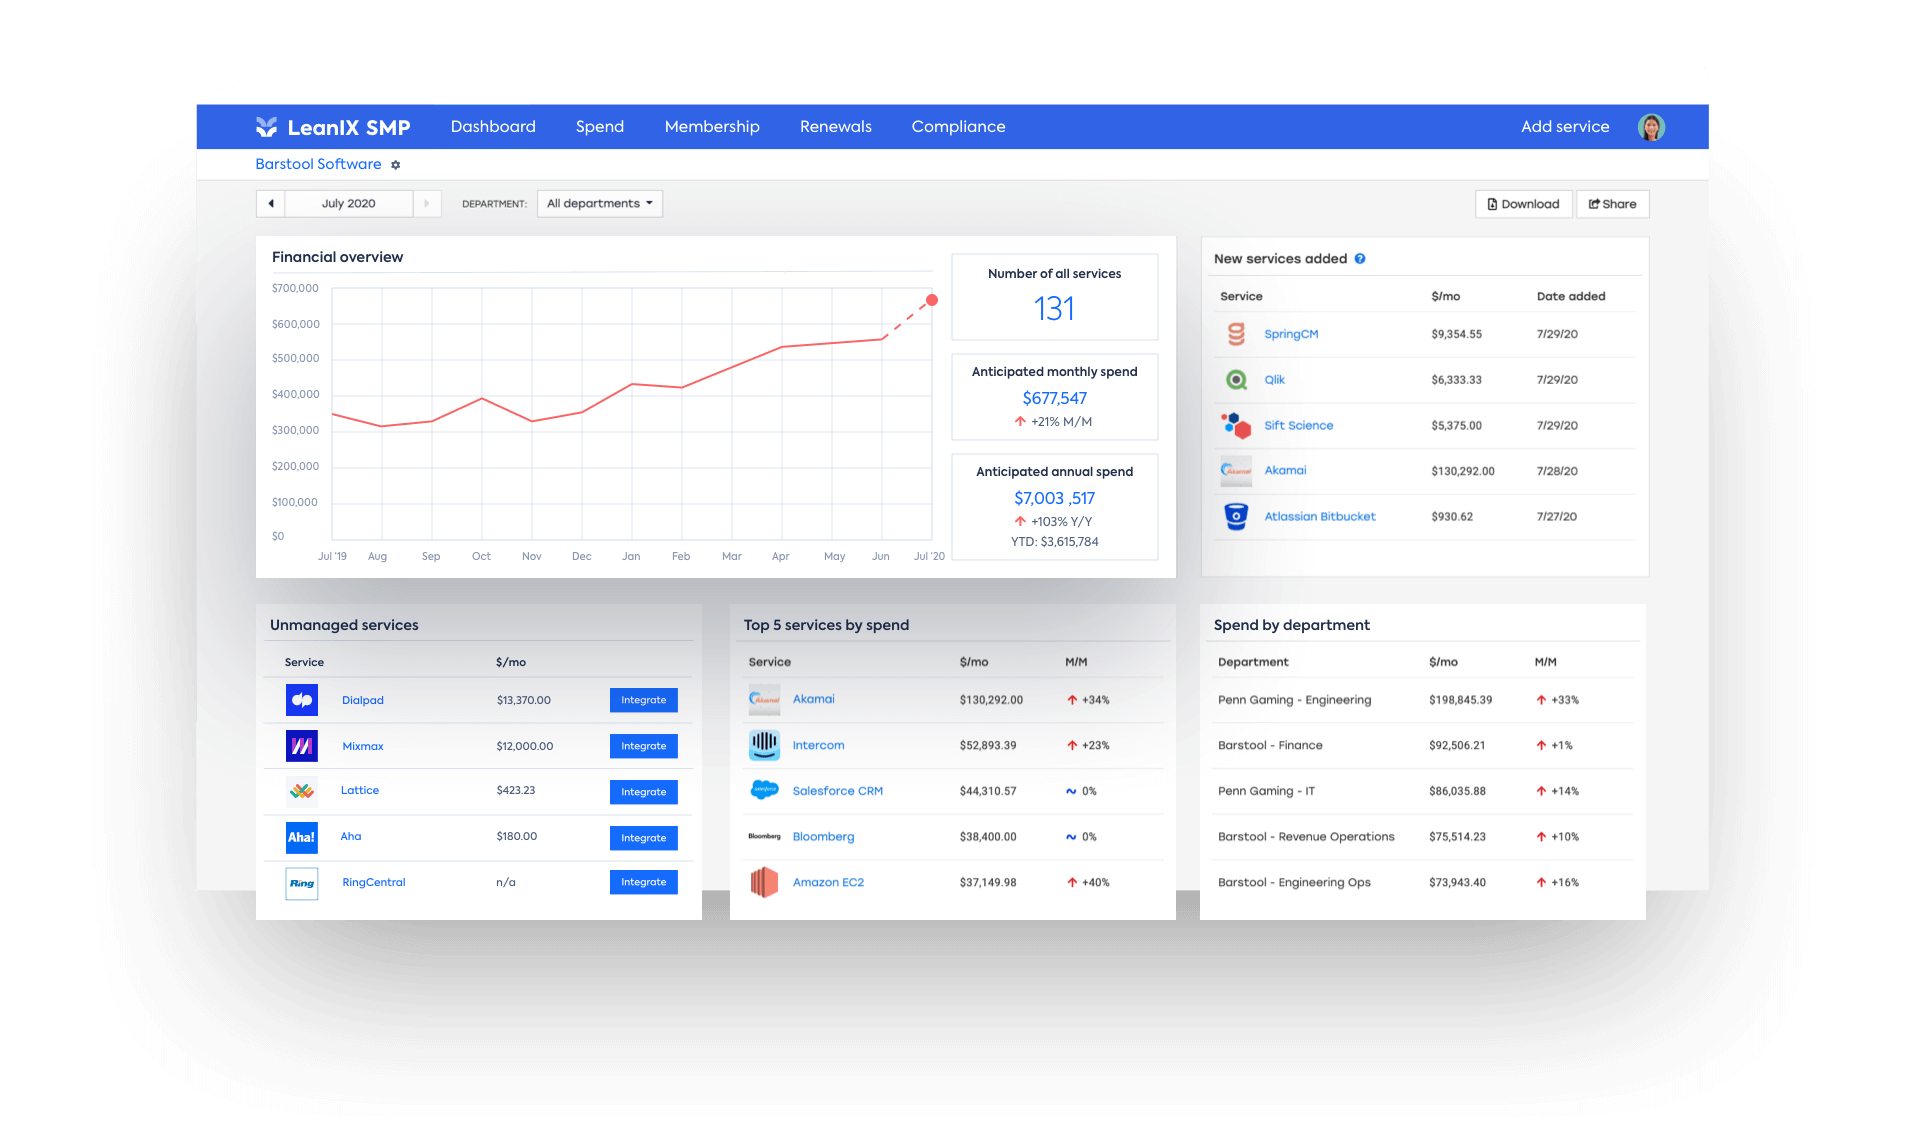
Task: Click Akamai icon in Top 5 services
Action: (x=764, y=700)
